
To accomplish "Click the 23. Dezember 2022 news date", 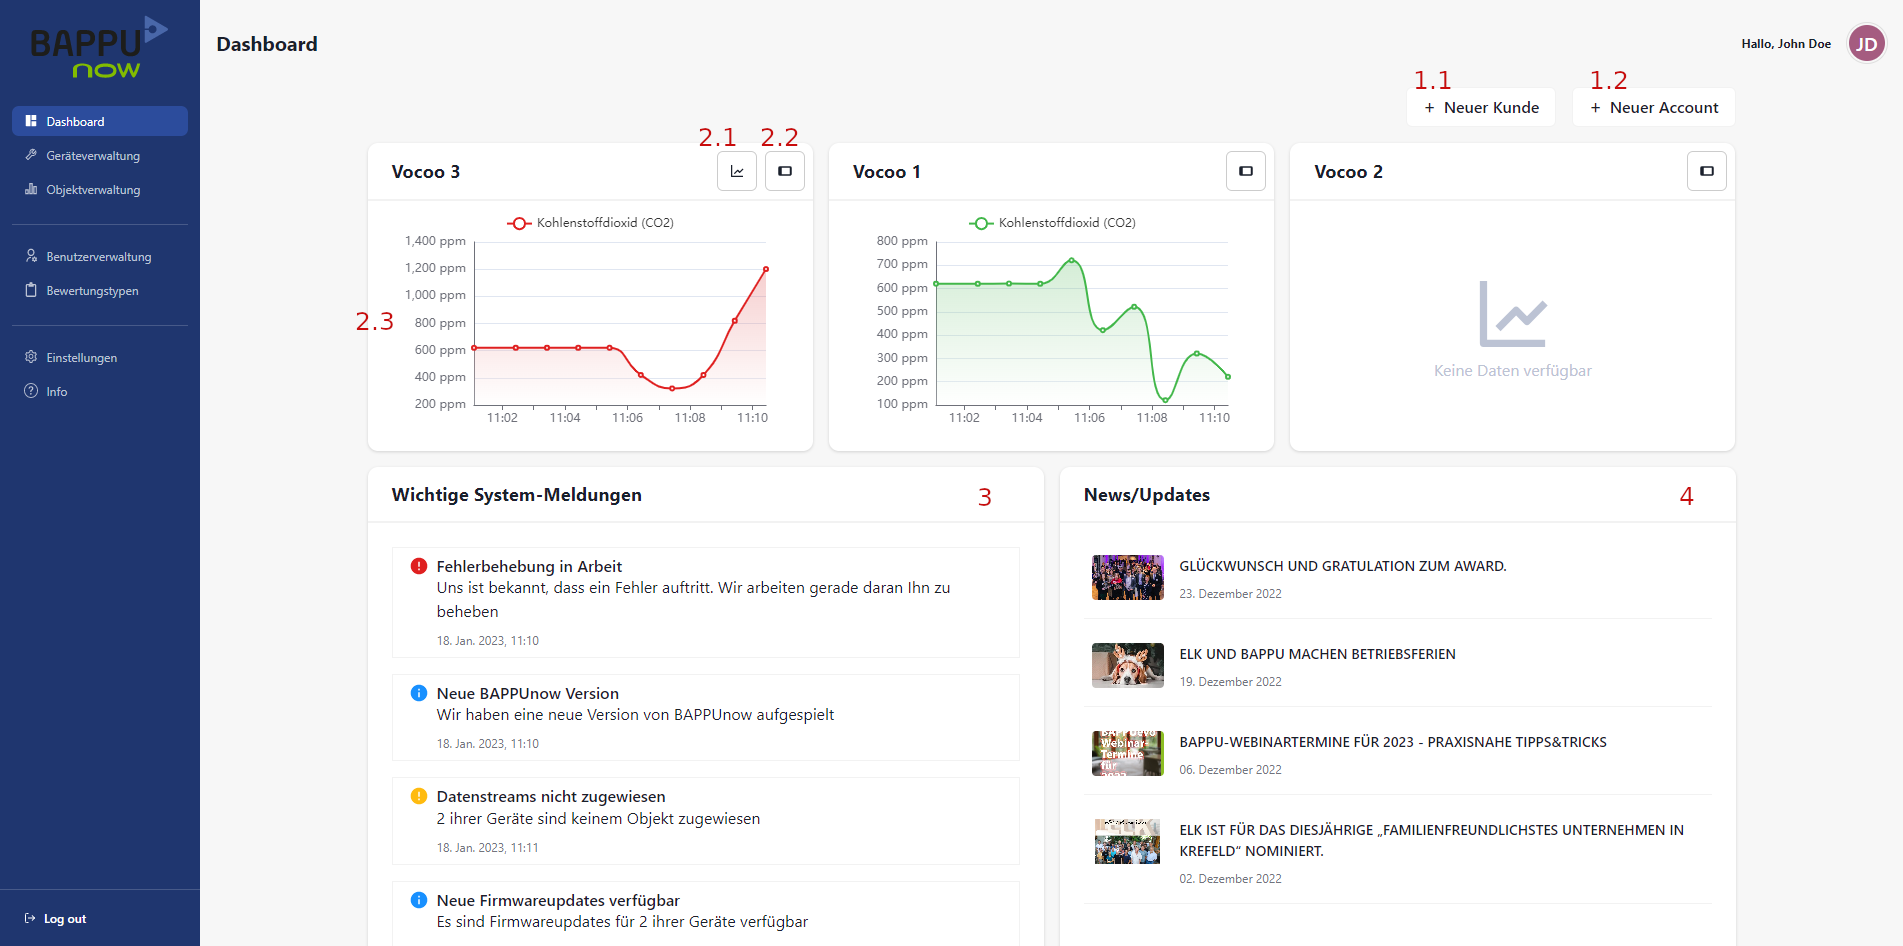I will [1230, 594].
